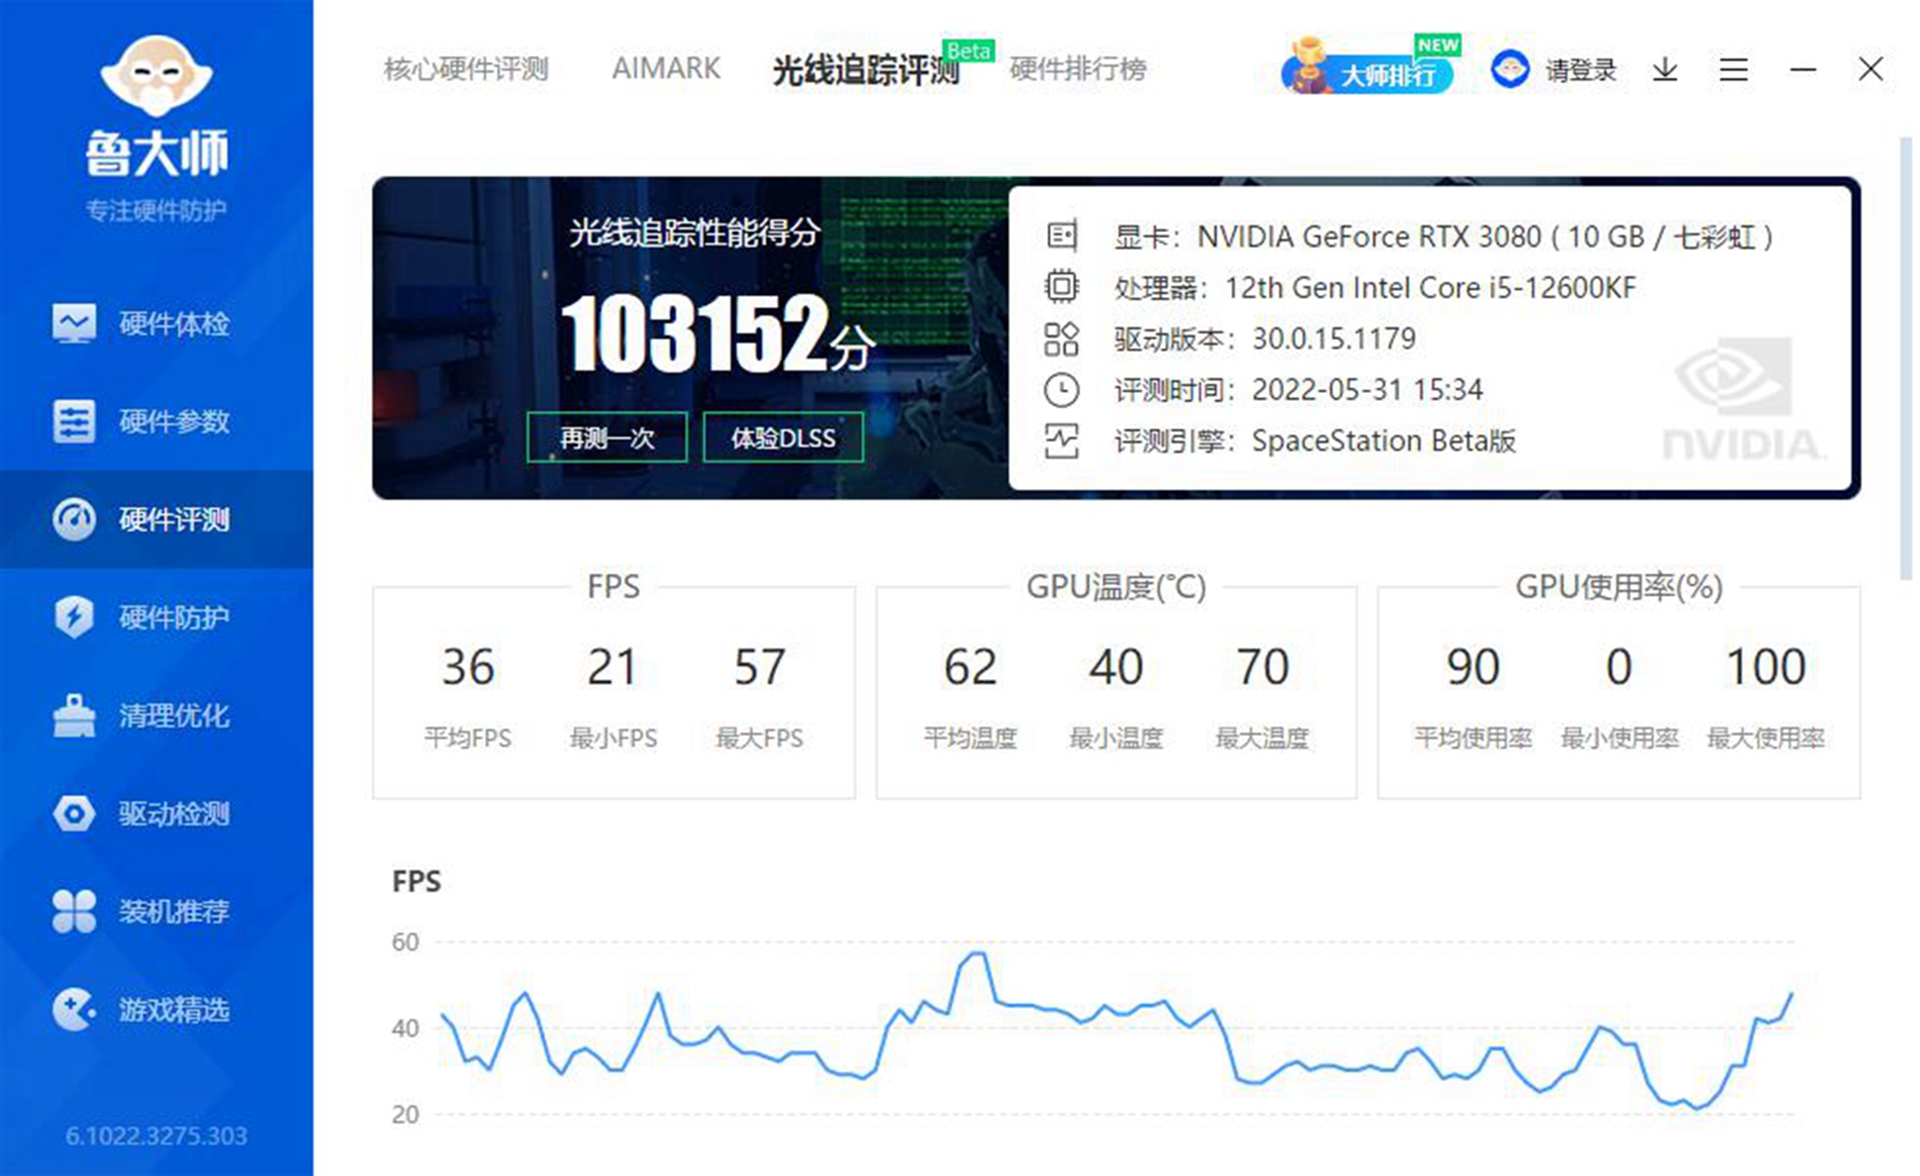
Task: Switch to the AIMARK tab
Action: (665, 69)
